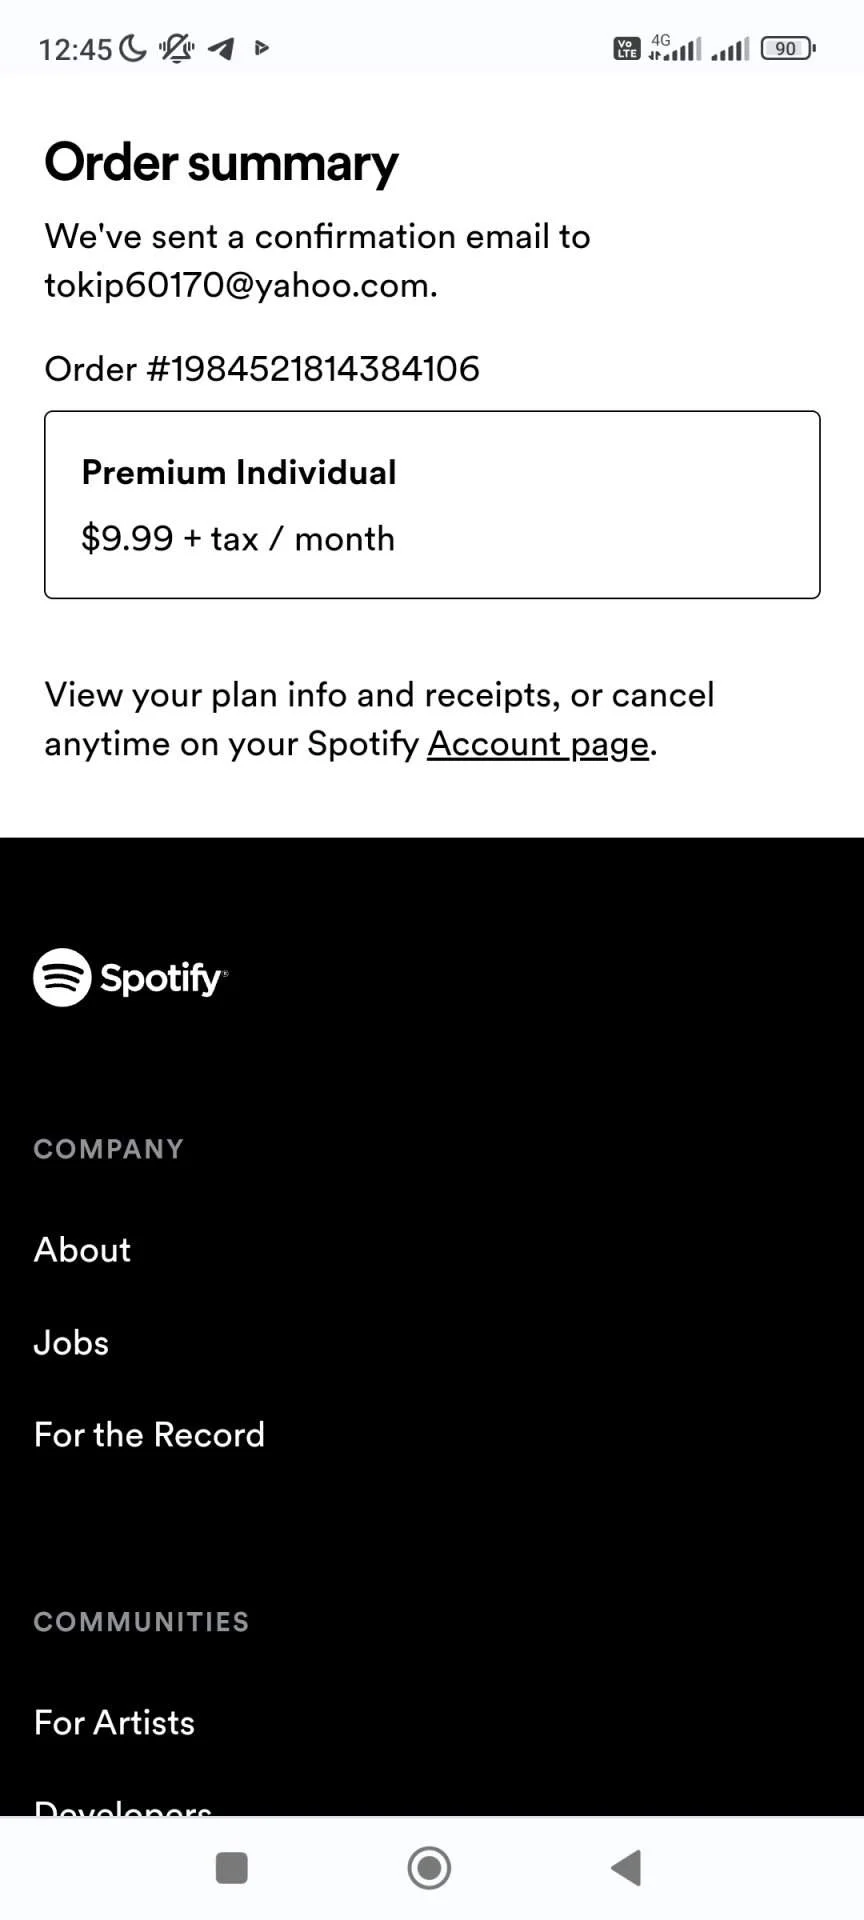
Task: Tap the Android home circle button
Action: point(429,1867)
